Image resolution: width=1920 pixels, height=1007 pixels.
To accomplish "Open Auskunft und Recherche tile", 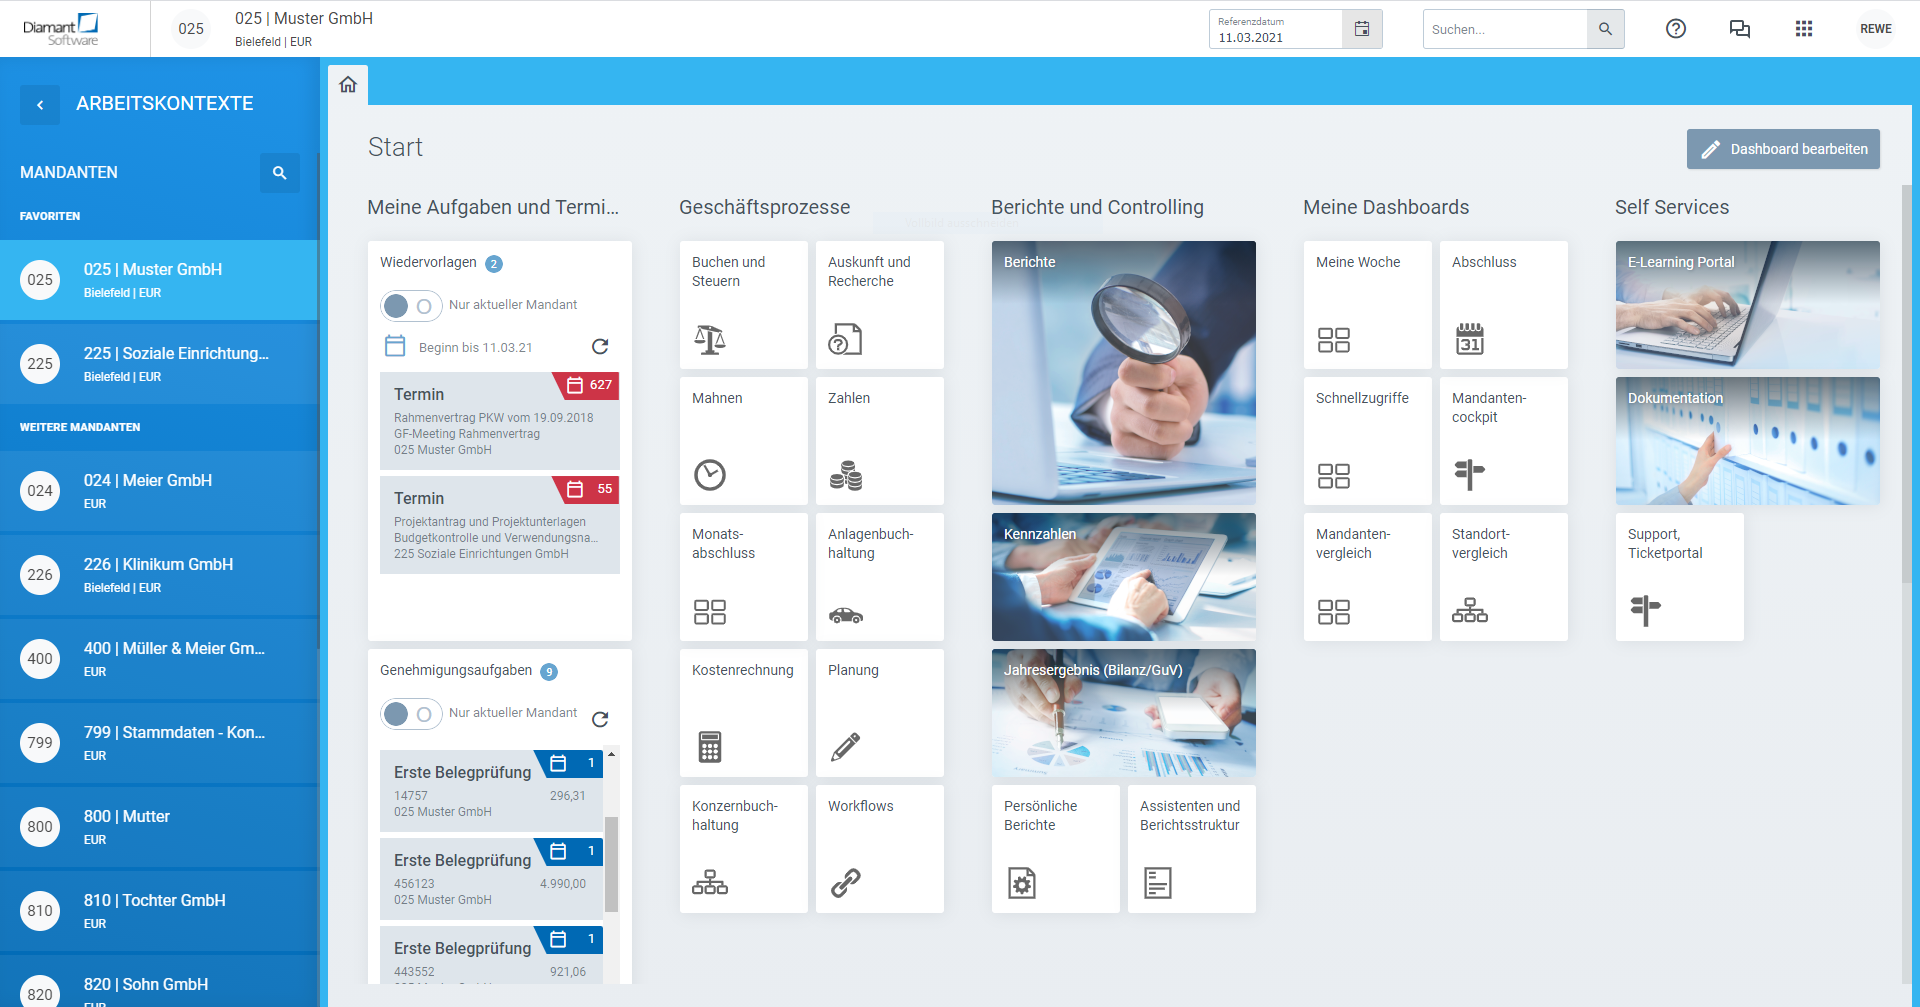I will click(880, 305).
